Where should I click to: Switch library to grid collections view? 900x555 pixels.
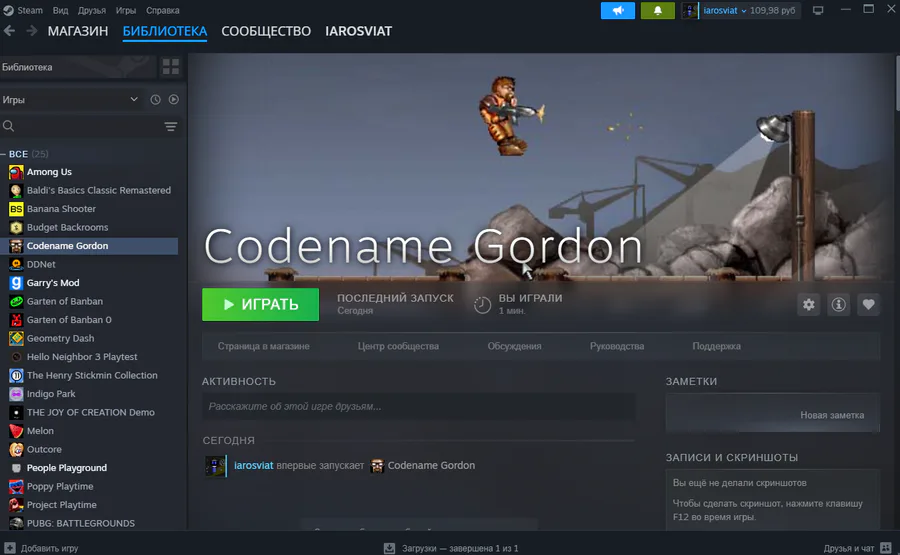click(x=170, y=67)
